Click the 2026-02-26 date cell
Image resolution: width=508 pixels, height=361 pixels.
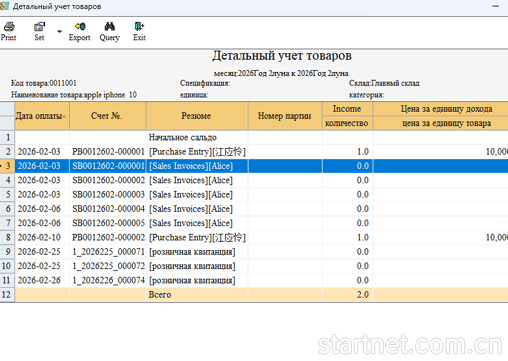click(x=42, y=281)
